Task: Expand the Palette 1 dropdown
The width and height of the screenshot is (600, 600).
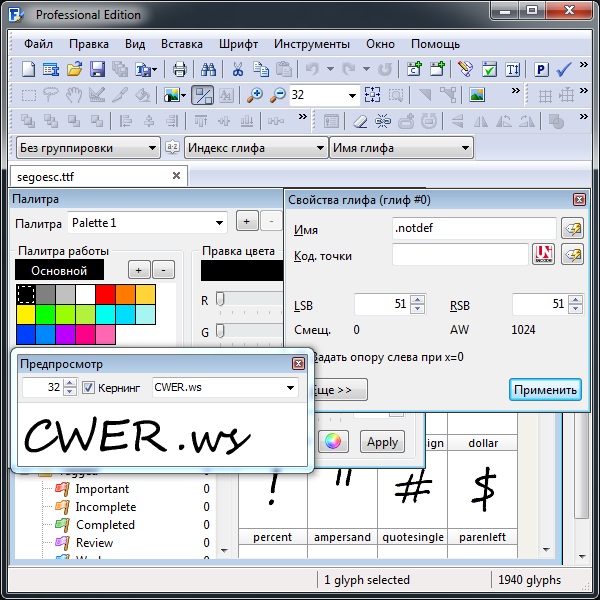Action: pos(148,222)
